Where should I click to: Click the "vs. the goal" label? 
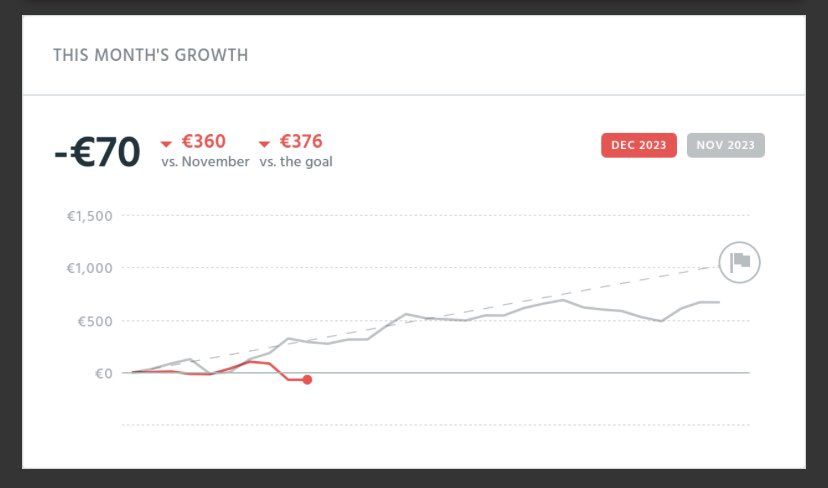295,162
